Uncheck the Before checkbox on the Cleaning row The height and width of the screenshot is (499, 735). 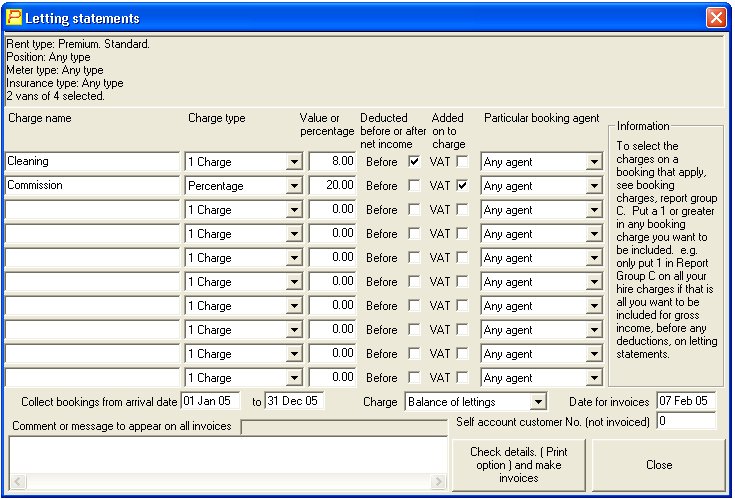[x=414, y=162]
